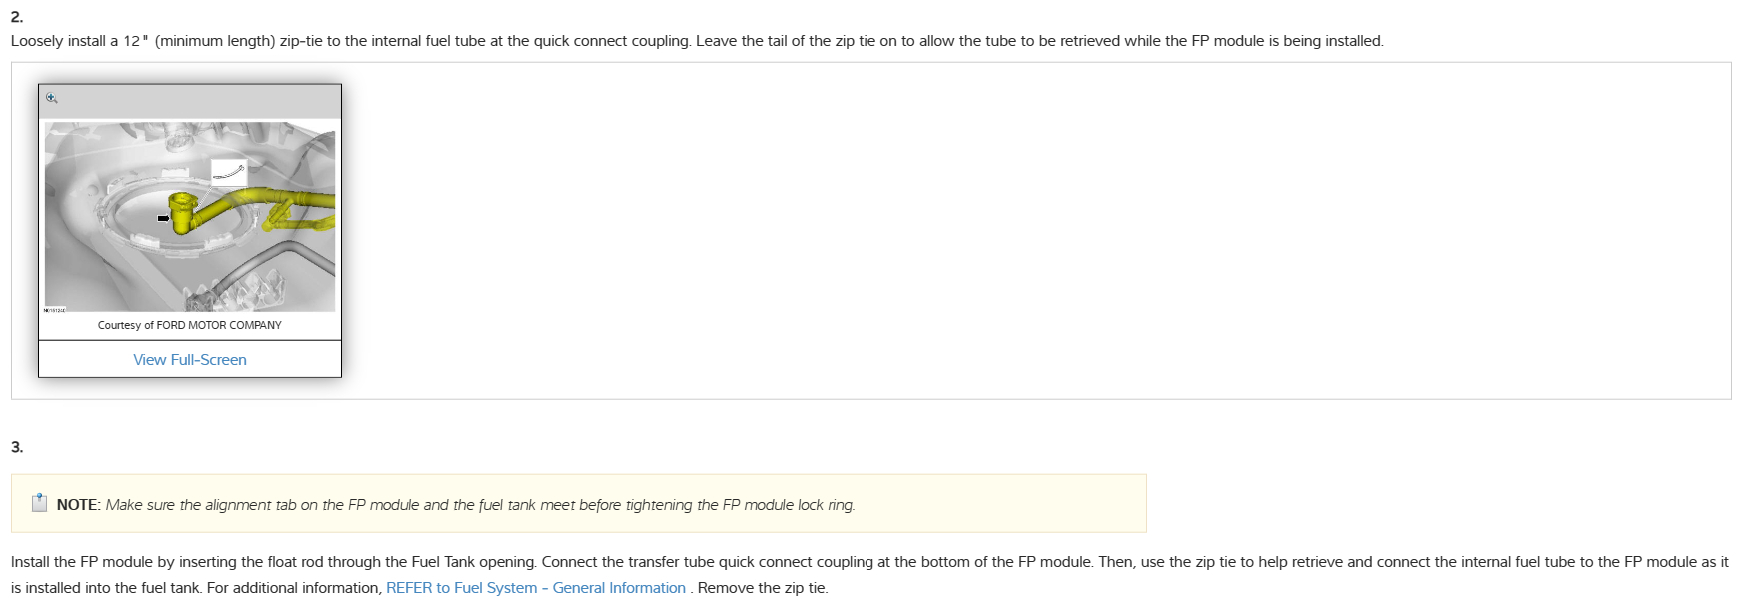Click the magnifier zoom icon above the diagram
The width and height of the screenshot is (1740, 610).
(52, 98)
